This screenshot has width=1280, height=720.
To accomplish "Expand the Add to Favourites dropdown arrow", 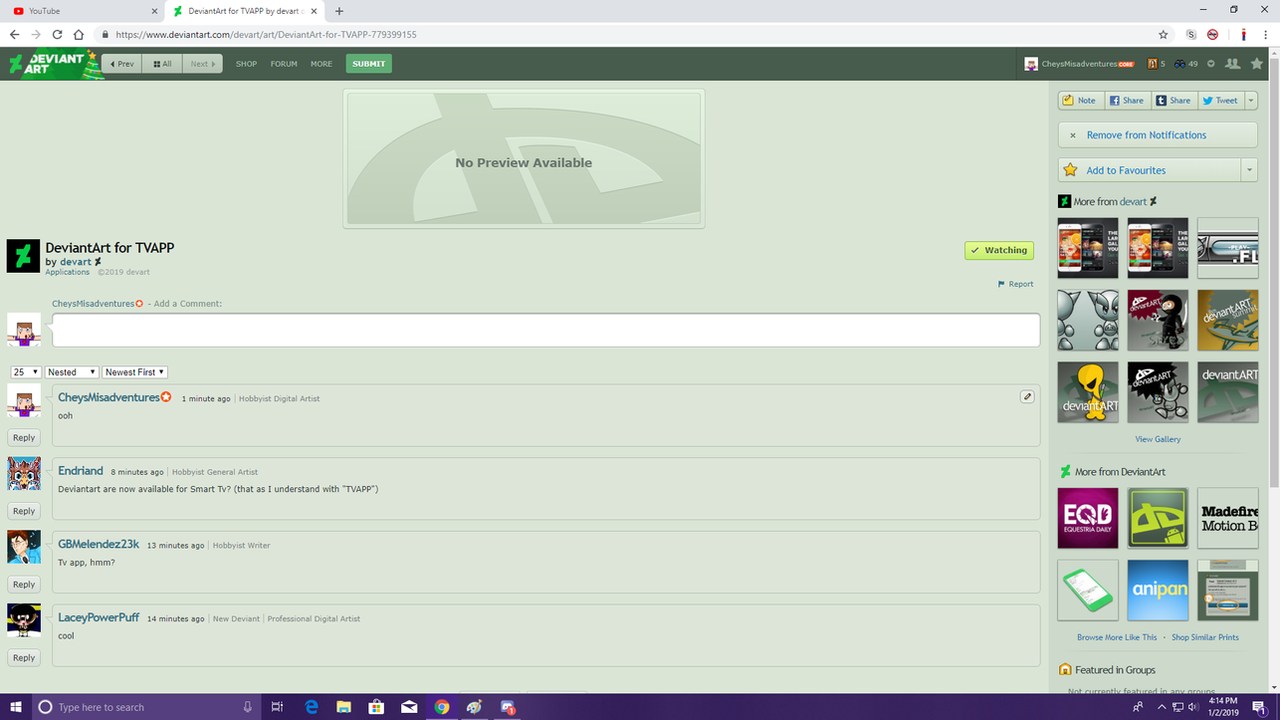I will tap(1249, 170).
